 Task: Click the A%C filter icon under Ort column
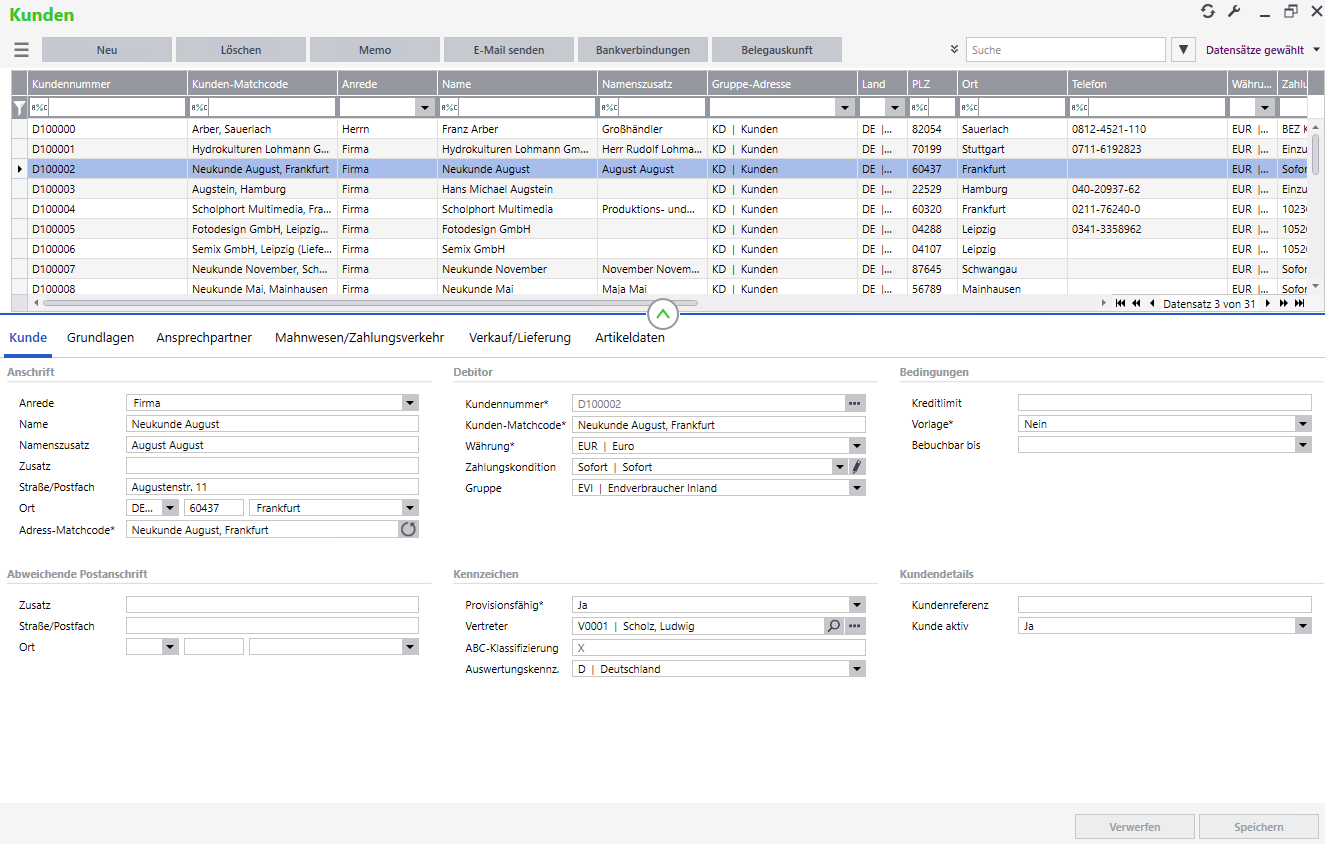pyautogui.click(x=970, y=107)
